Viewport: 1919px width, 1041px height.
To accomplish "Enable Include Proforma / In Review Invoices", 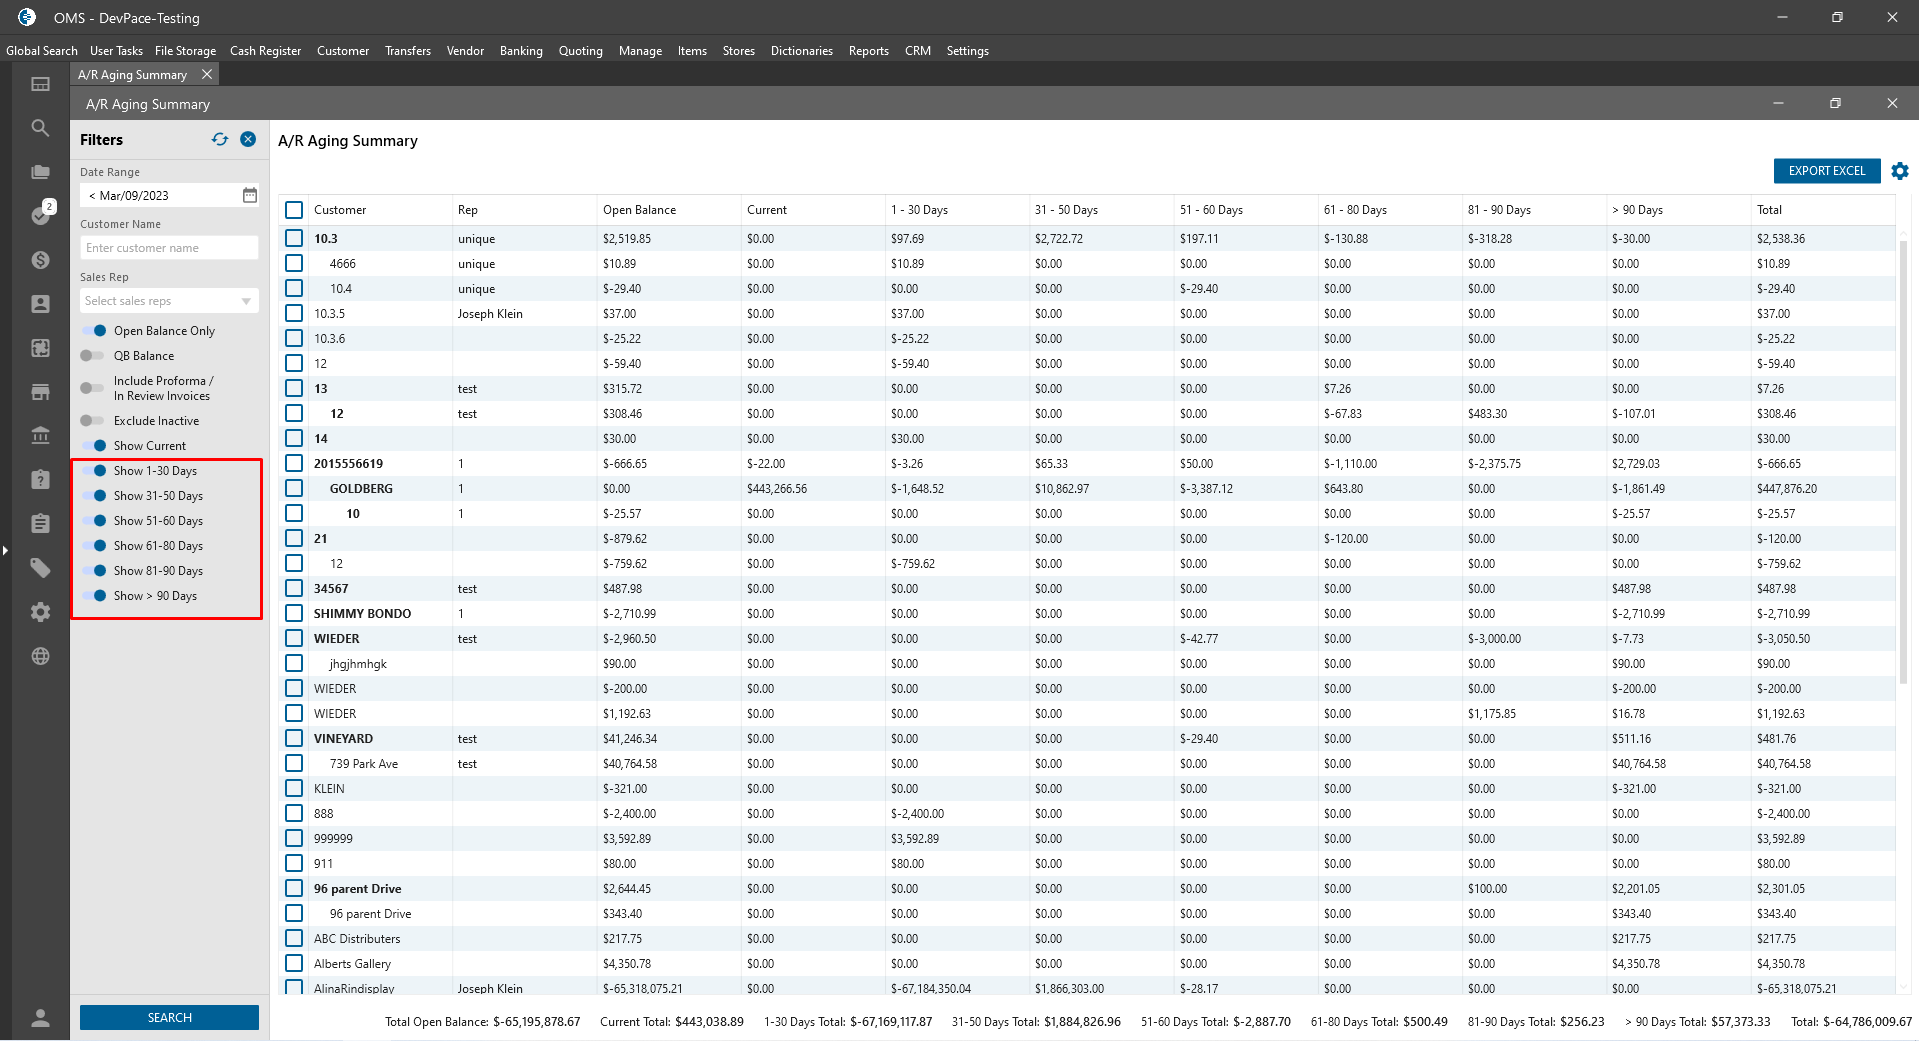I will click(x=93, y=388).
